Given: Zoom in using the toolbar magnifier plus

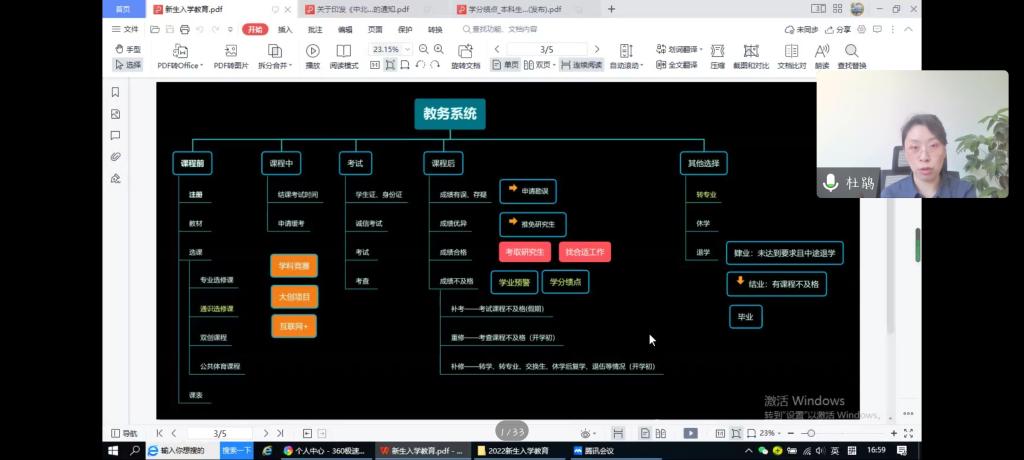Looking at the screenshot, I should 438,49.
